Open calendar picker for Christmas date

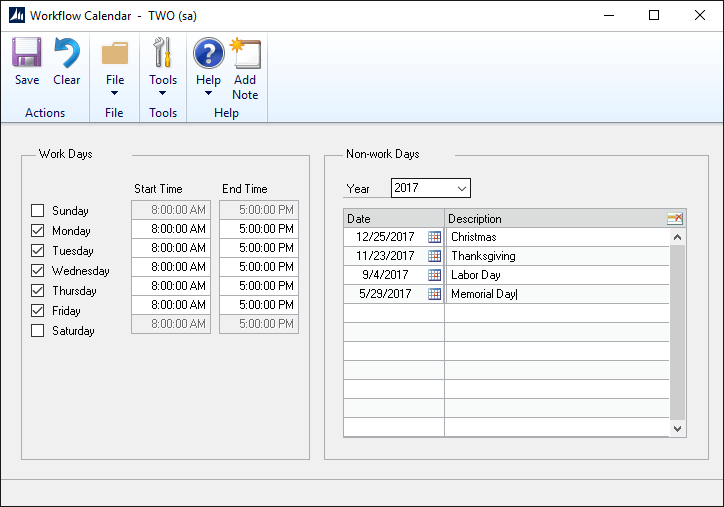(434, 237)
